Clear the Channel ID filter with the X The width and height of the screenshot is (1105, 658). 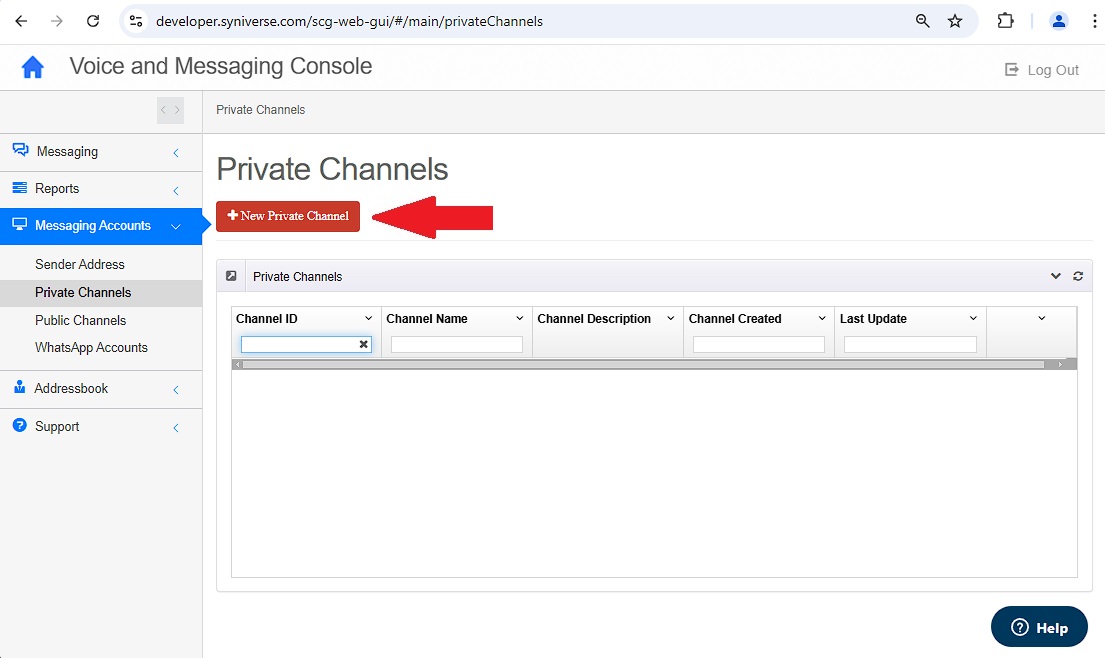tap(364, 344)
